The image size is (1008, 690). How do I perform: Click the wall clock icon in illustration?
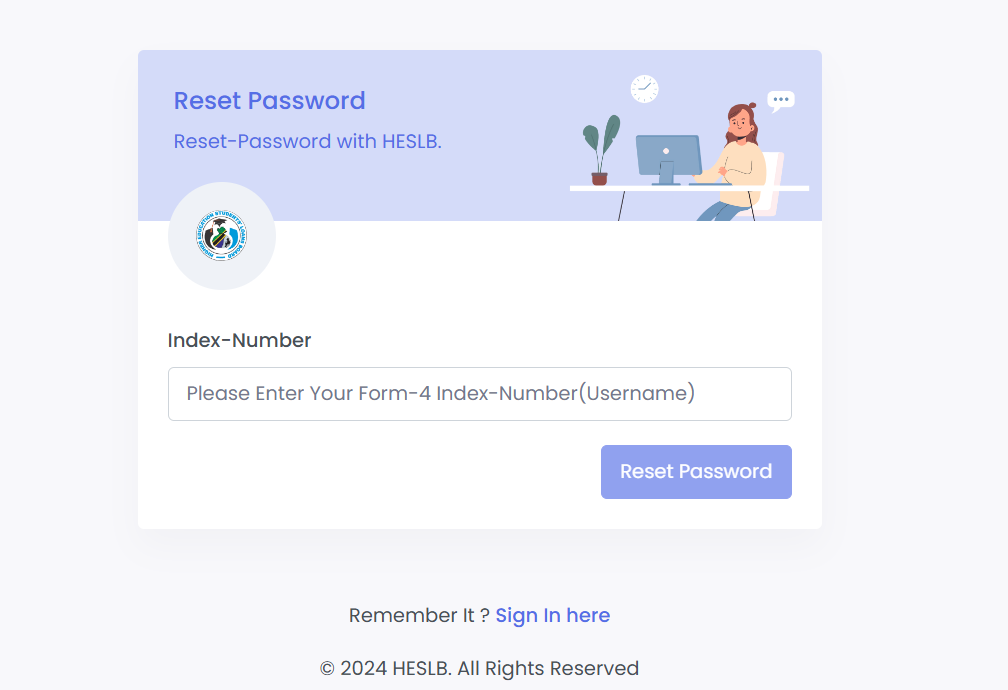pyautogui.click(x=644, y=89)
